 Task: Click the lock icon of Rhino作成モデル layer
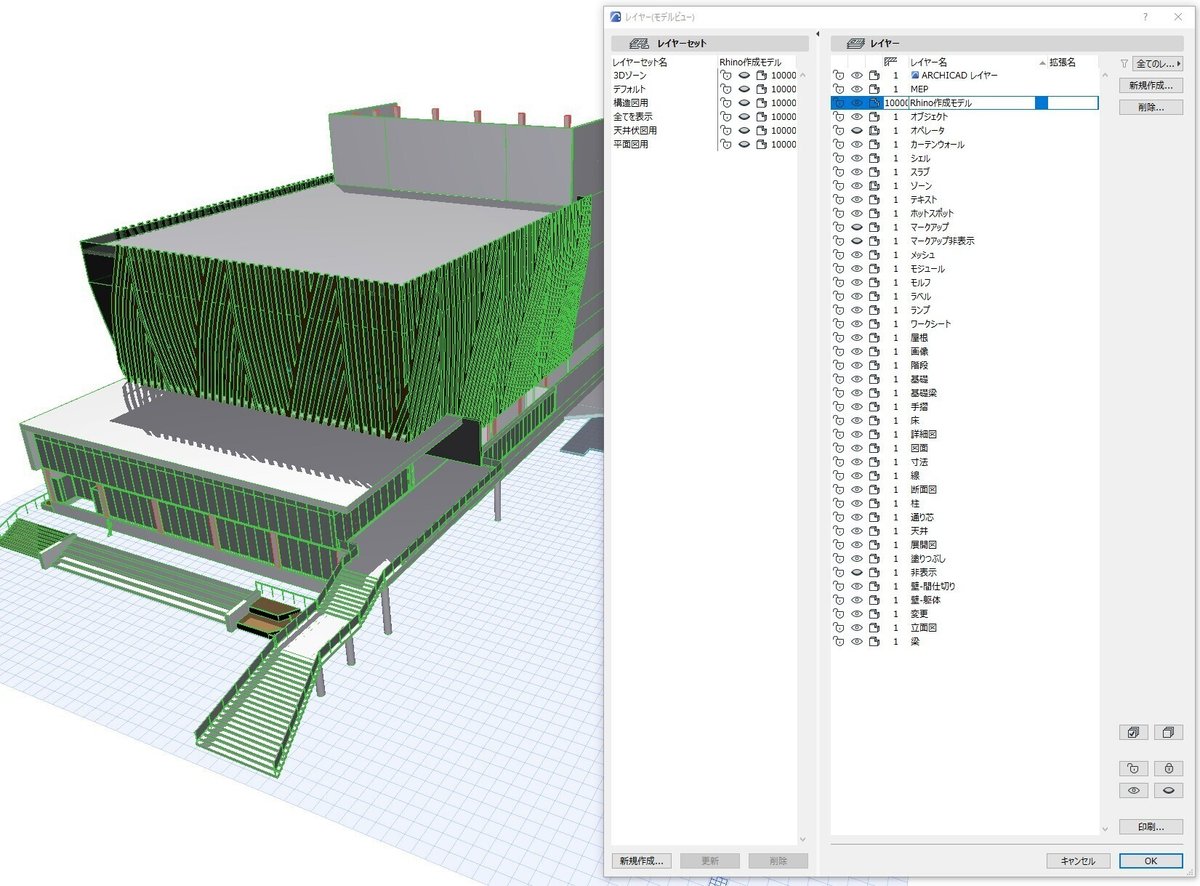839,103
